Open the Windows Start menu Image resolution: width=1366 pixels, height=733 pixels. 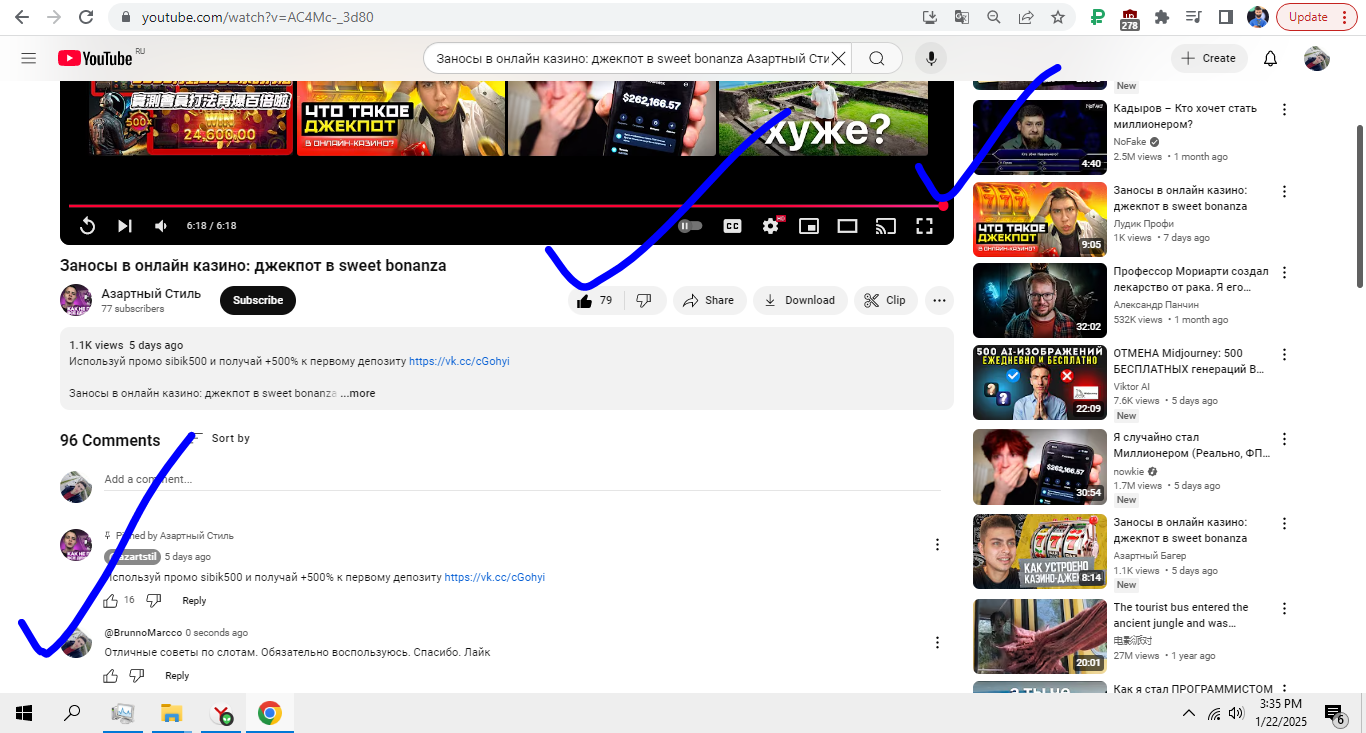24,713
